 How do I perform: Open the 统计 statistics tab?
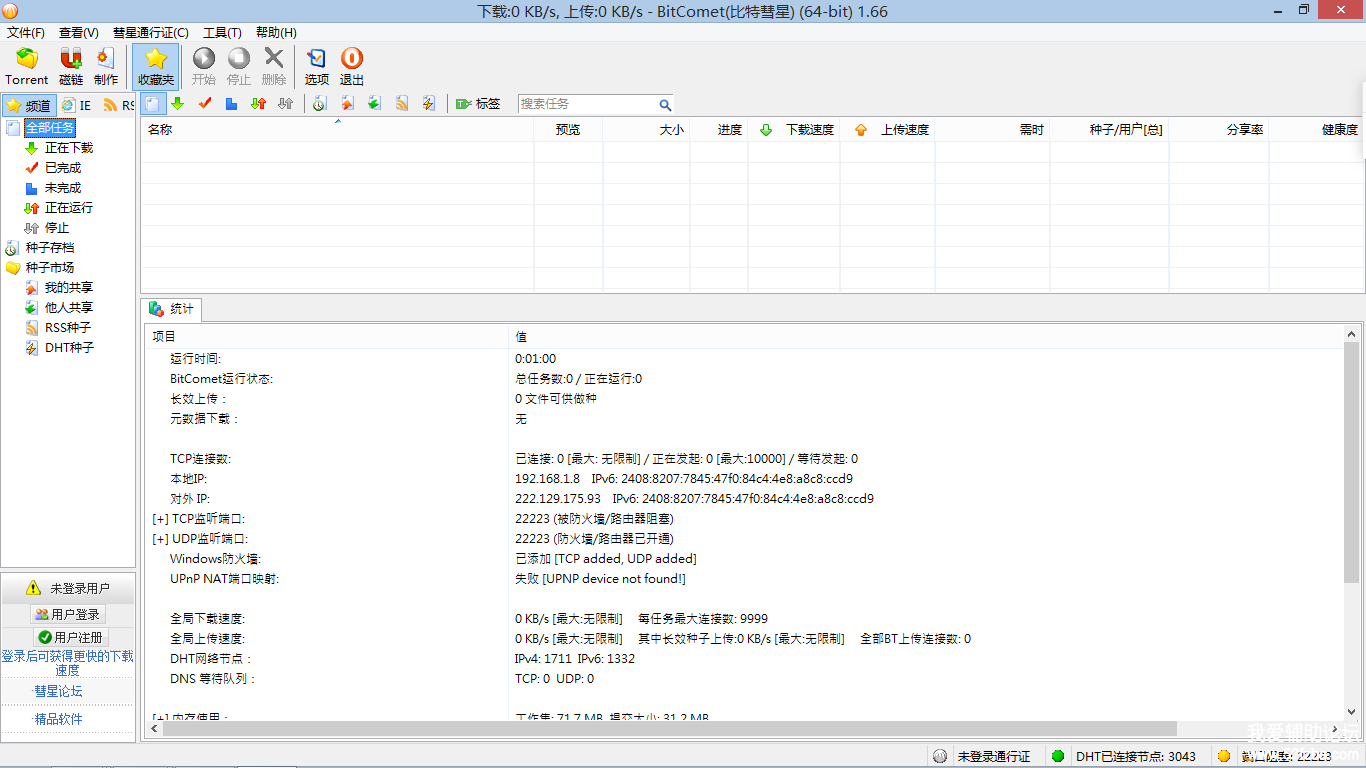171,309
